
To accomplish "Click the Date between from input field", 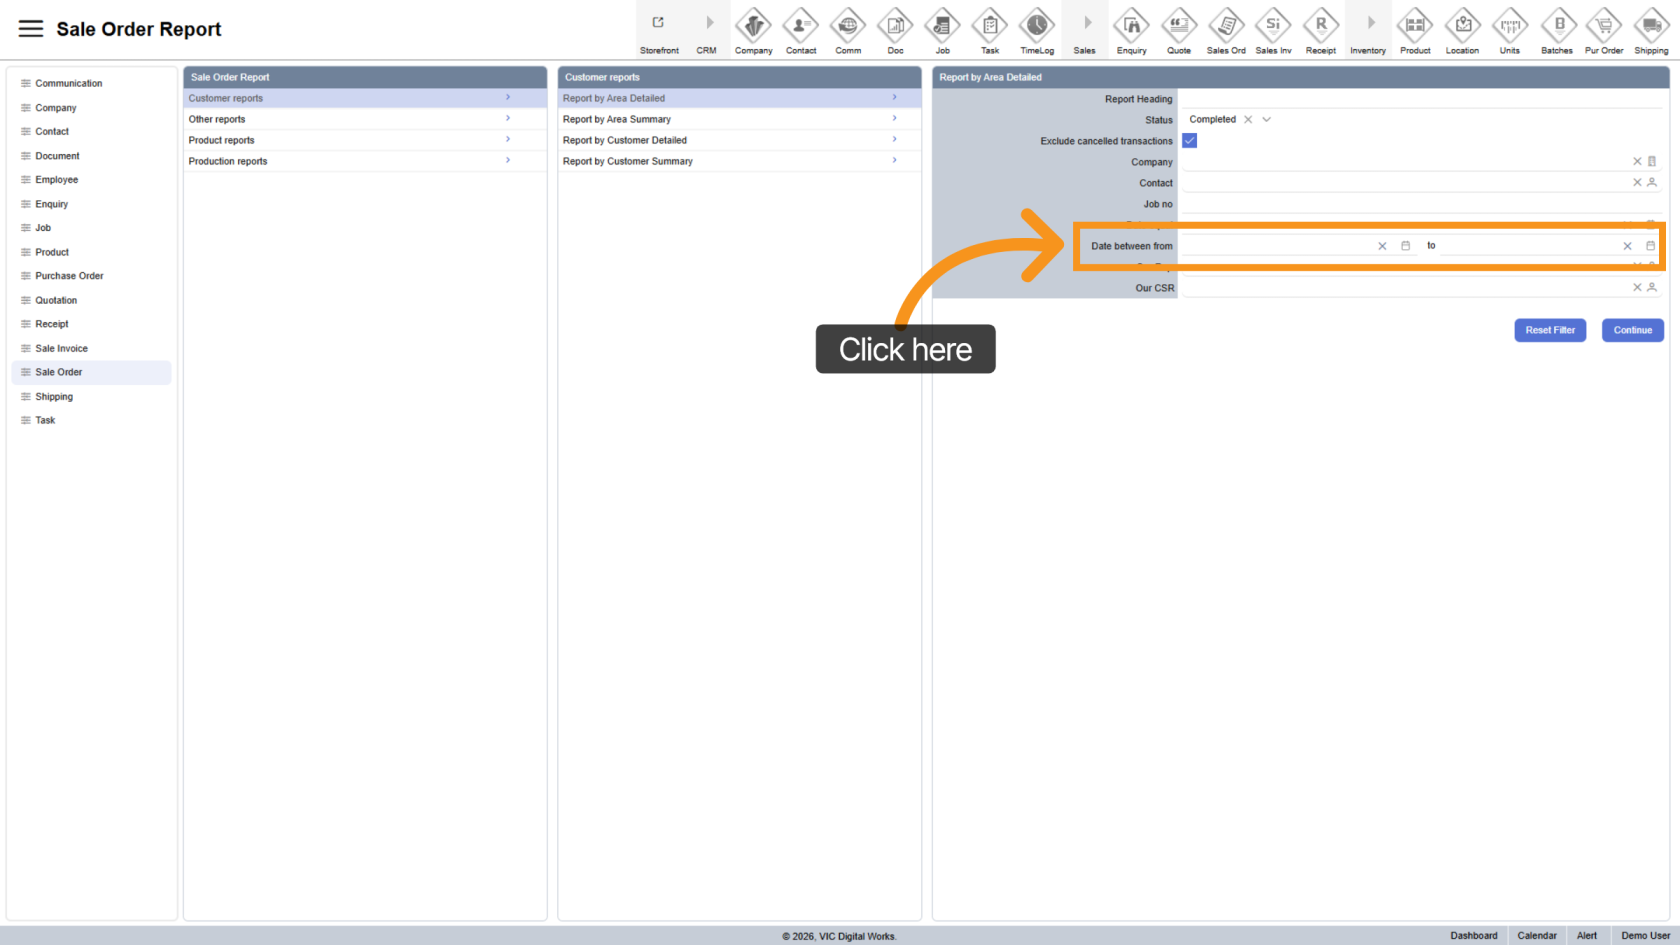I will pos(1276,246).
